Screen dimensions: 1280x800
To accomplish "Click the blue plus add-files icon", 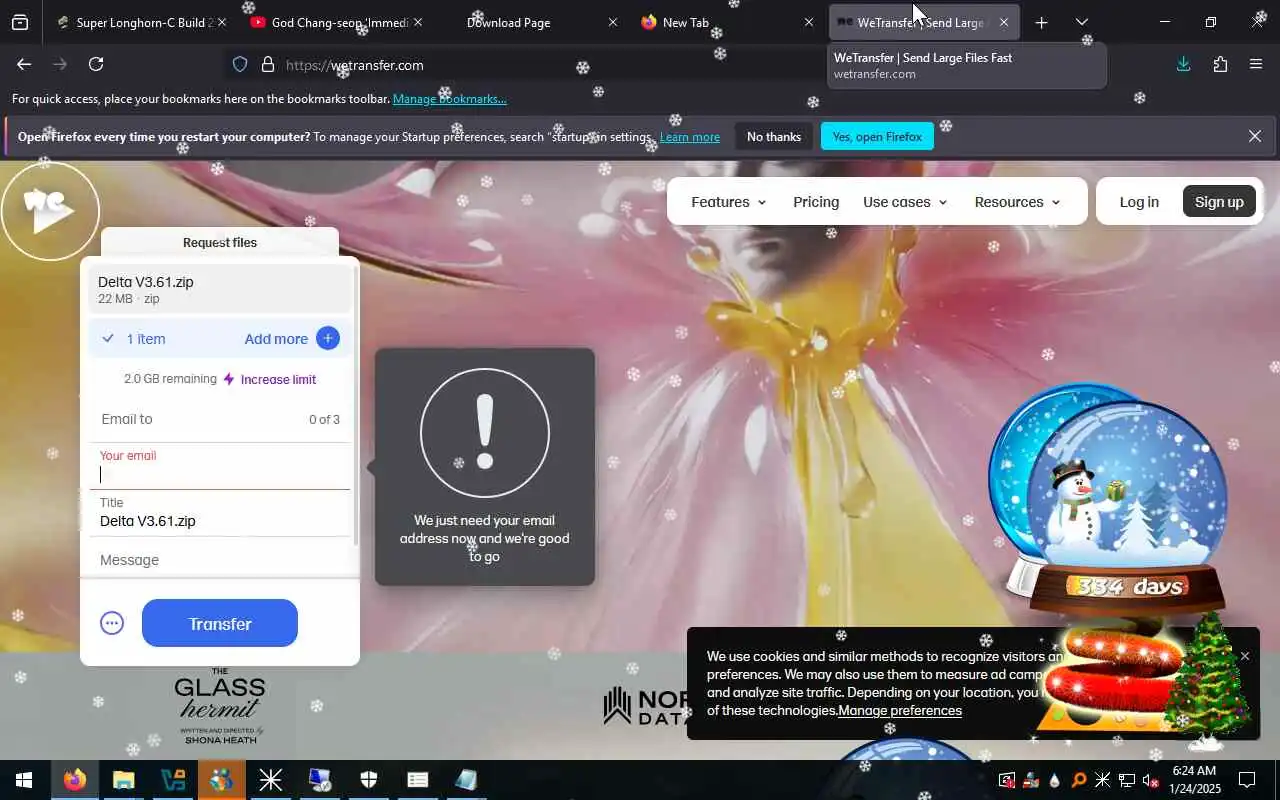I will (328, 338).
